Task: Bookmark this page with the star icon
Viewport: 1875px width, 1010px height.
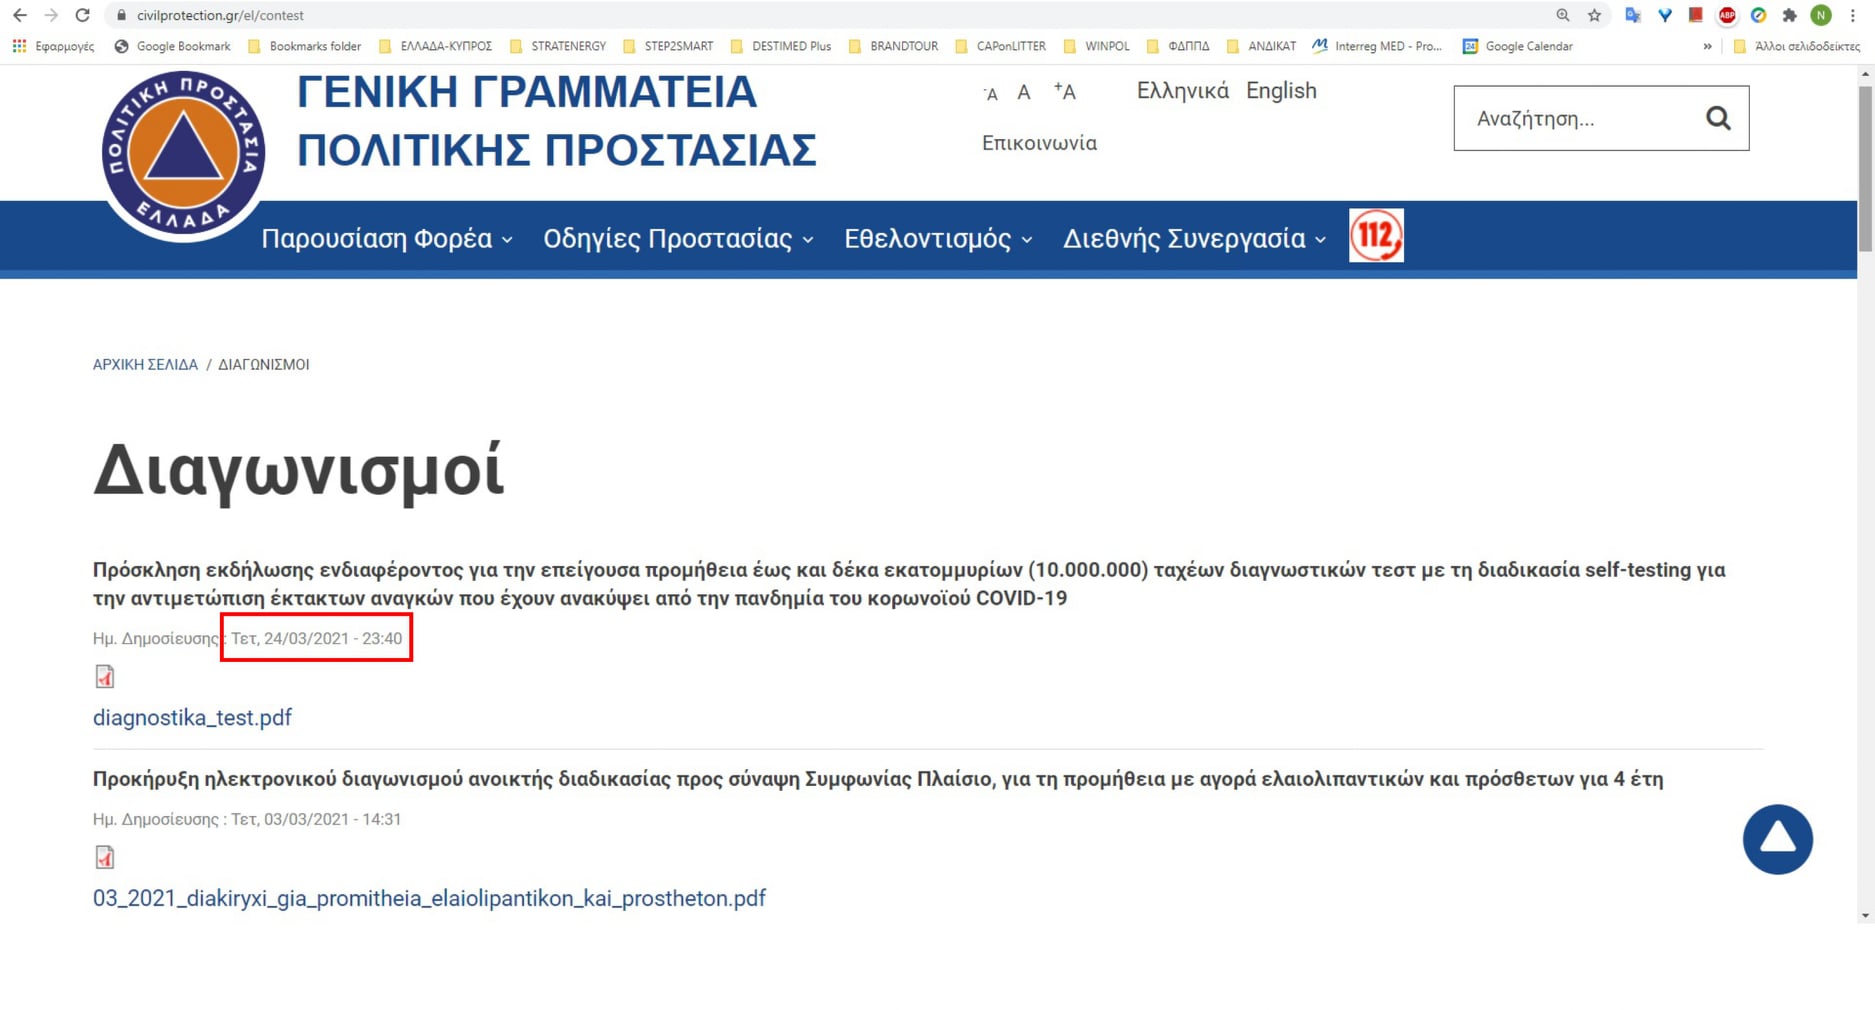Action: pyautogui.click(x=1594, y=15)
